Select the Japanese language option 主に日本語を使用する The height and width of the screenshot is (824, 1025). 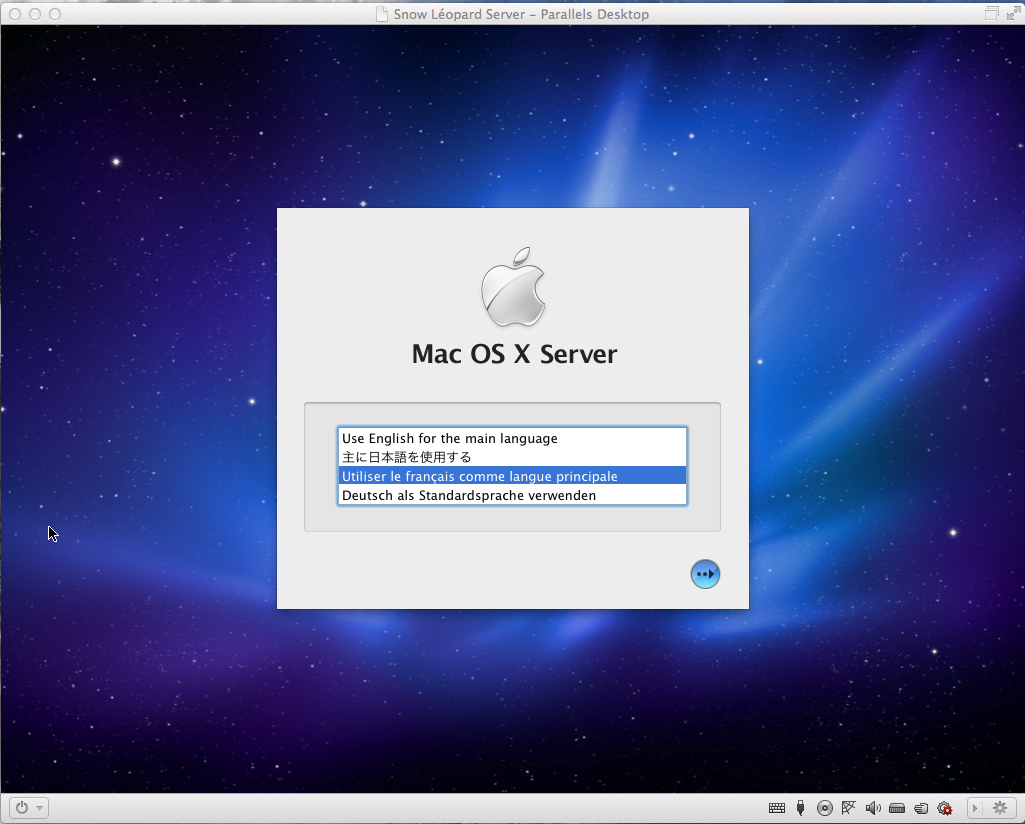(x=512, y=457)
